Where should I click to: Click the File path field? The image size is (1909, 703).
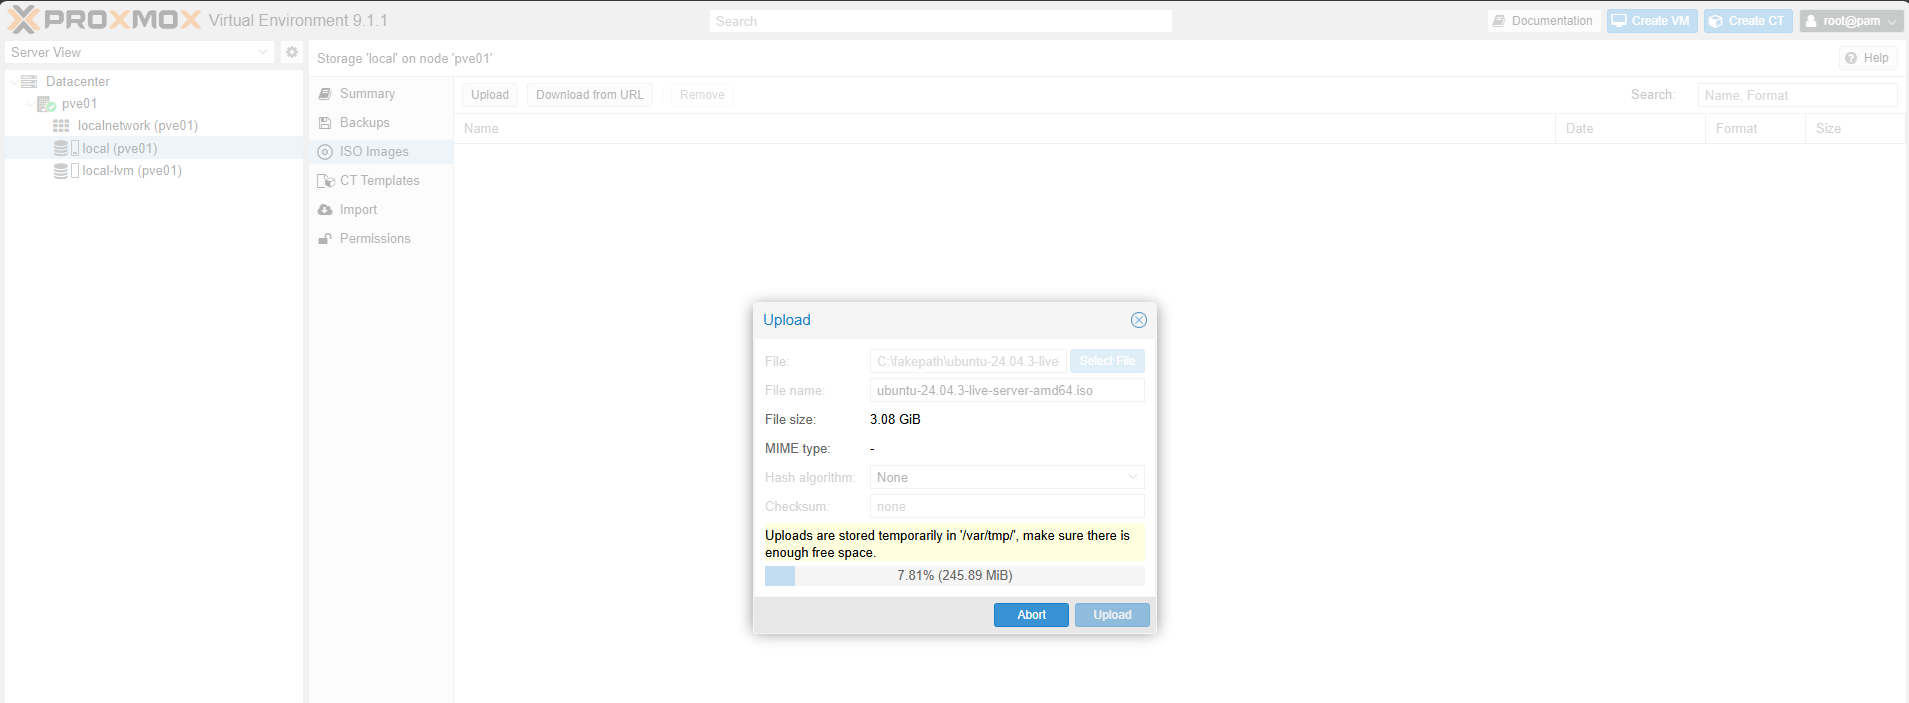click(x=968, y=361)
